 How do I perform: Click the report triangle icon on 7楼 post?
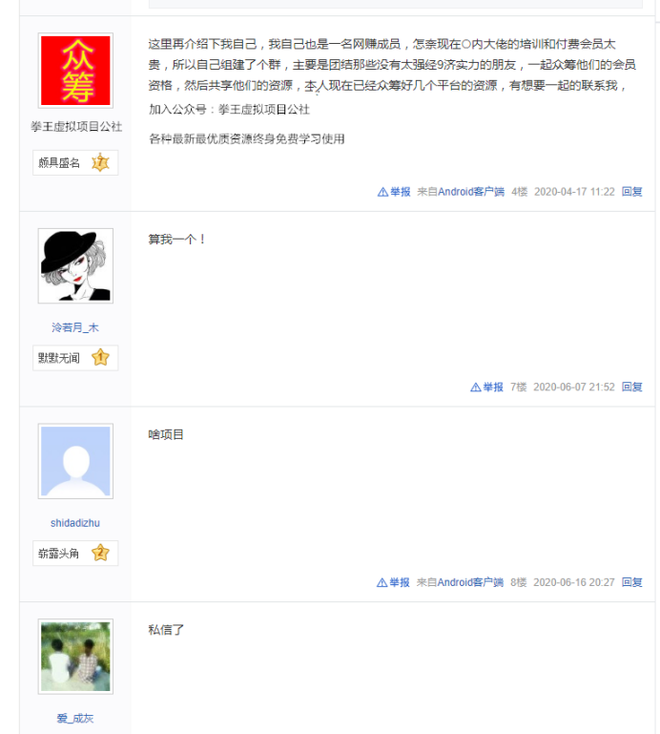pos(475,387)
